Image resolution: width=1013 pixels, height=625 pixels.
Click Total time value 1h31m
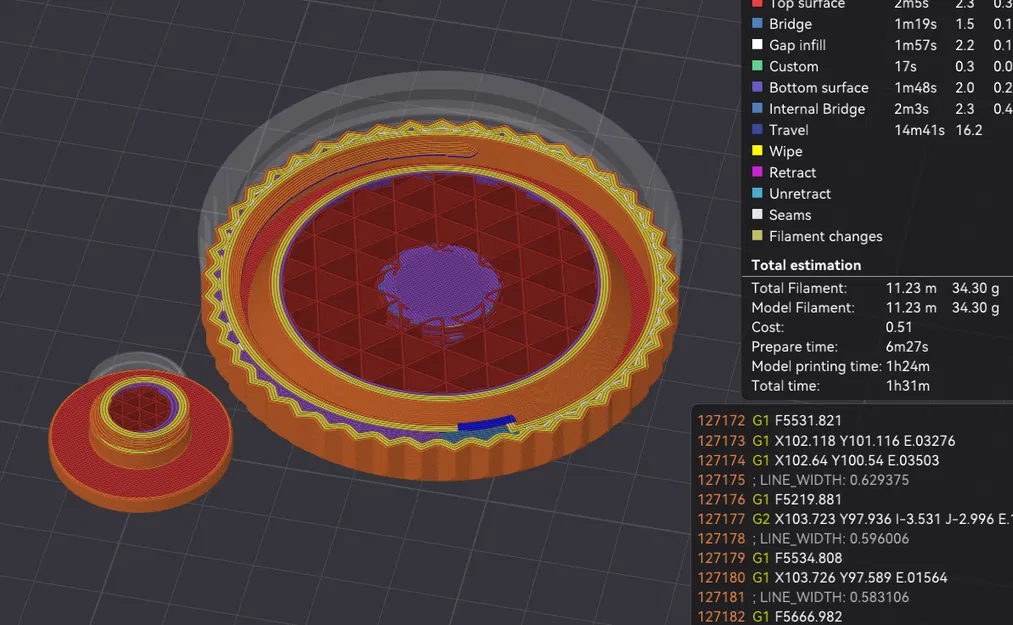pyautogui.click(x=908, y=386)
